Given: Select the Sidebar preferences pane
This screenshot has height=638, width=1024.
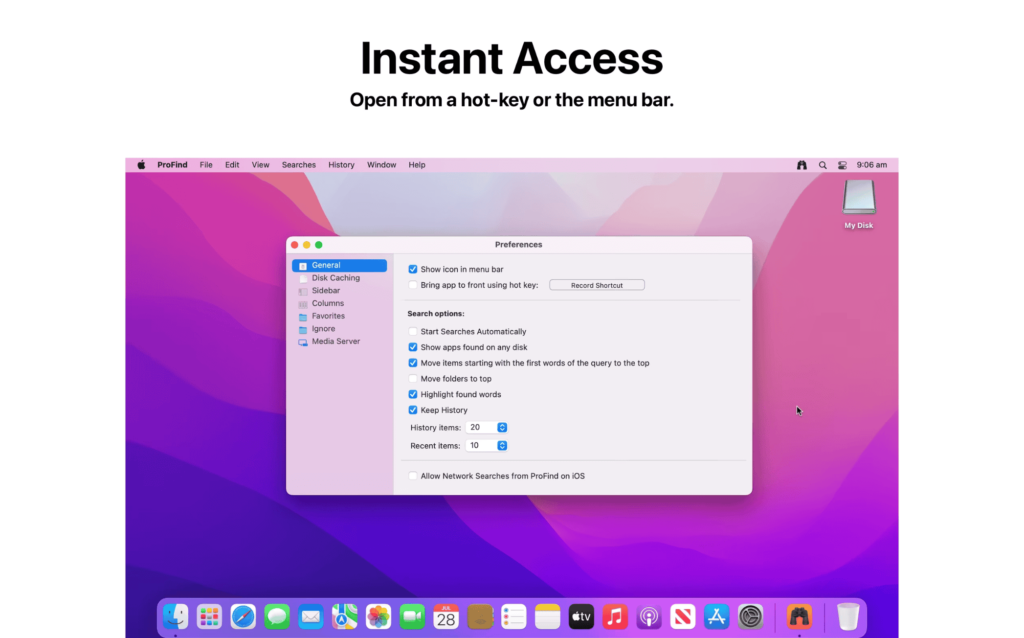Looking at the screenshot, I should coord(324,290).
